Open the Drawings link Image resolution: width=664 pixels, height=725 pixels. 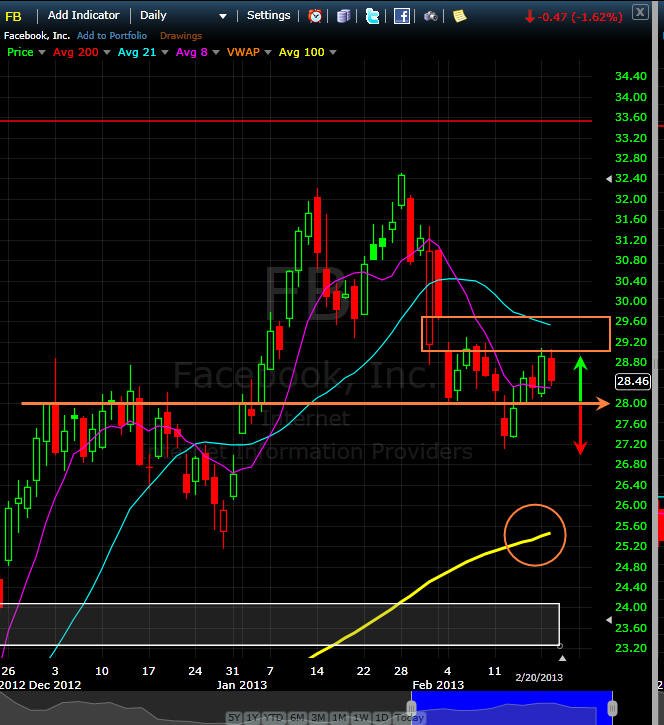pos(181,36)
